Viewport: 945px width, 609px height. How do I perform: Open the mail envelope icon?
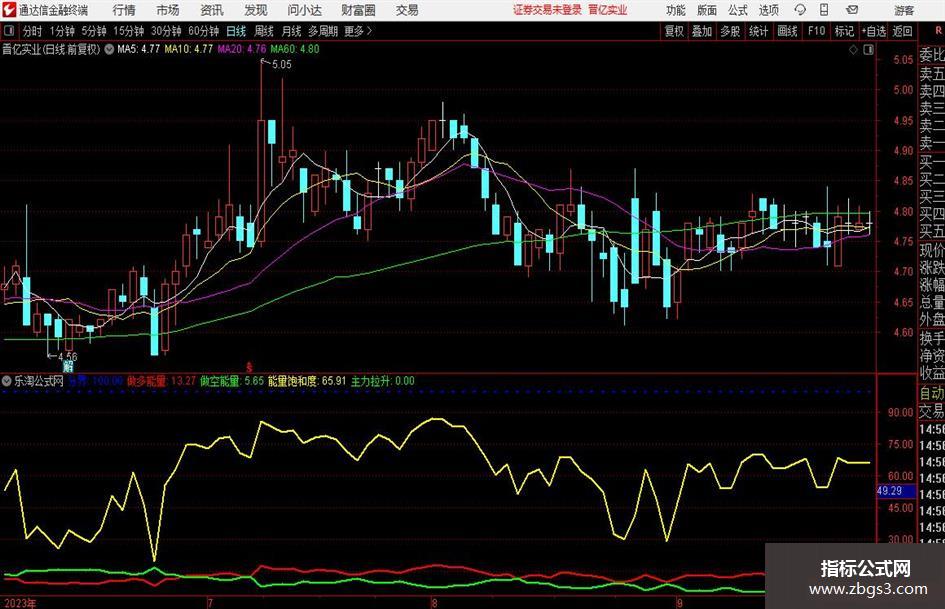pos(852,10)
